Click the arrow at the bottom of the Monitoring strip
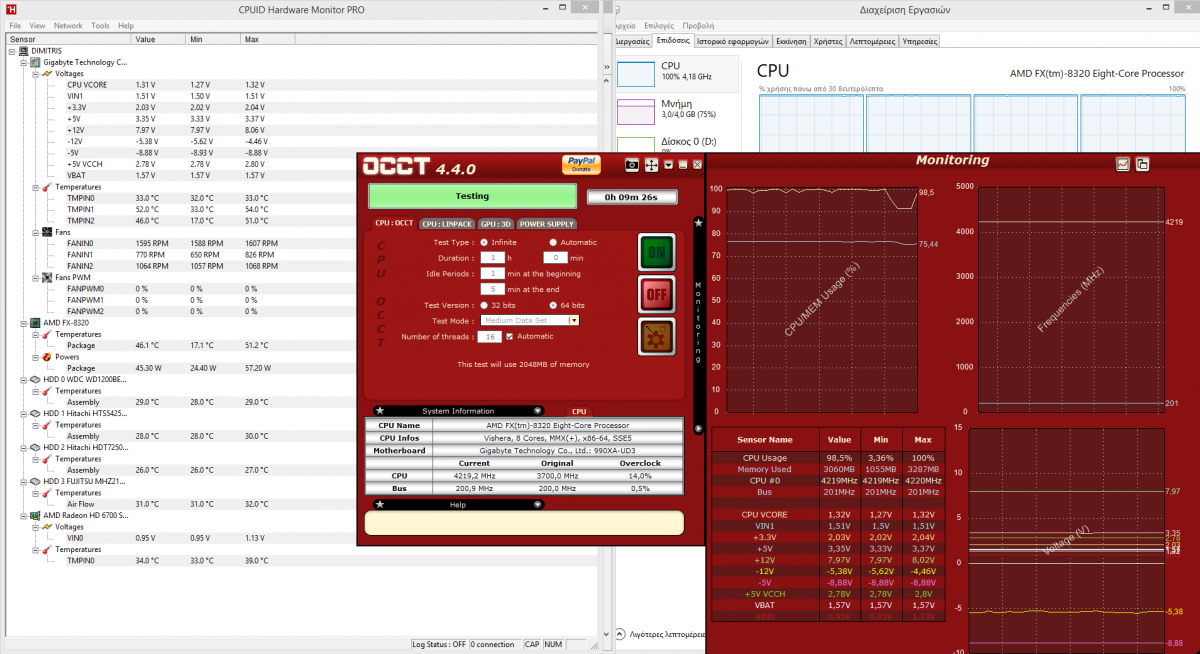Viewport: 1200px width, 654px height. pyautogui.click(x=698, y=429)
